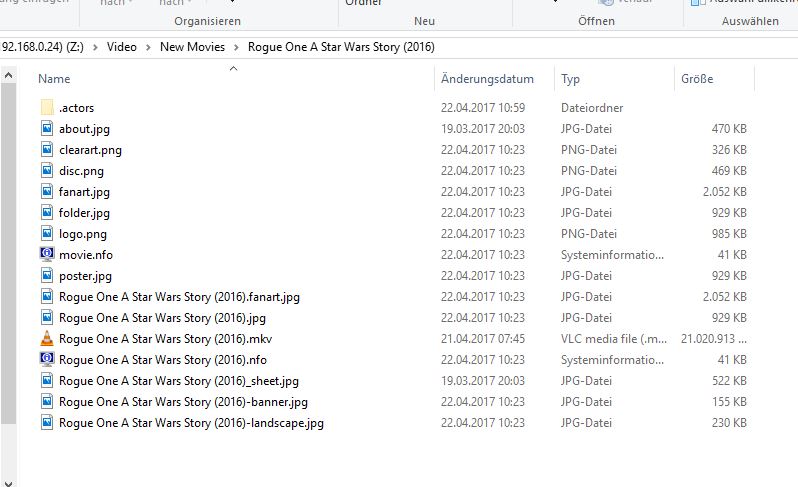Click icon of Rogue One (2016)-banner.jpg
The height and width of the screenshot is (487, 798).
point(47,402)
